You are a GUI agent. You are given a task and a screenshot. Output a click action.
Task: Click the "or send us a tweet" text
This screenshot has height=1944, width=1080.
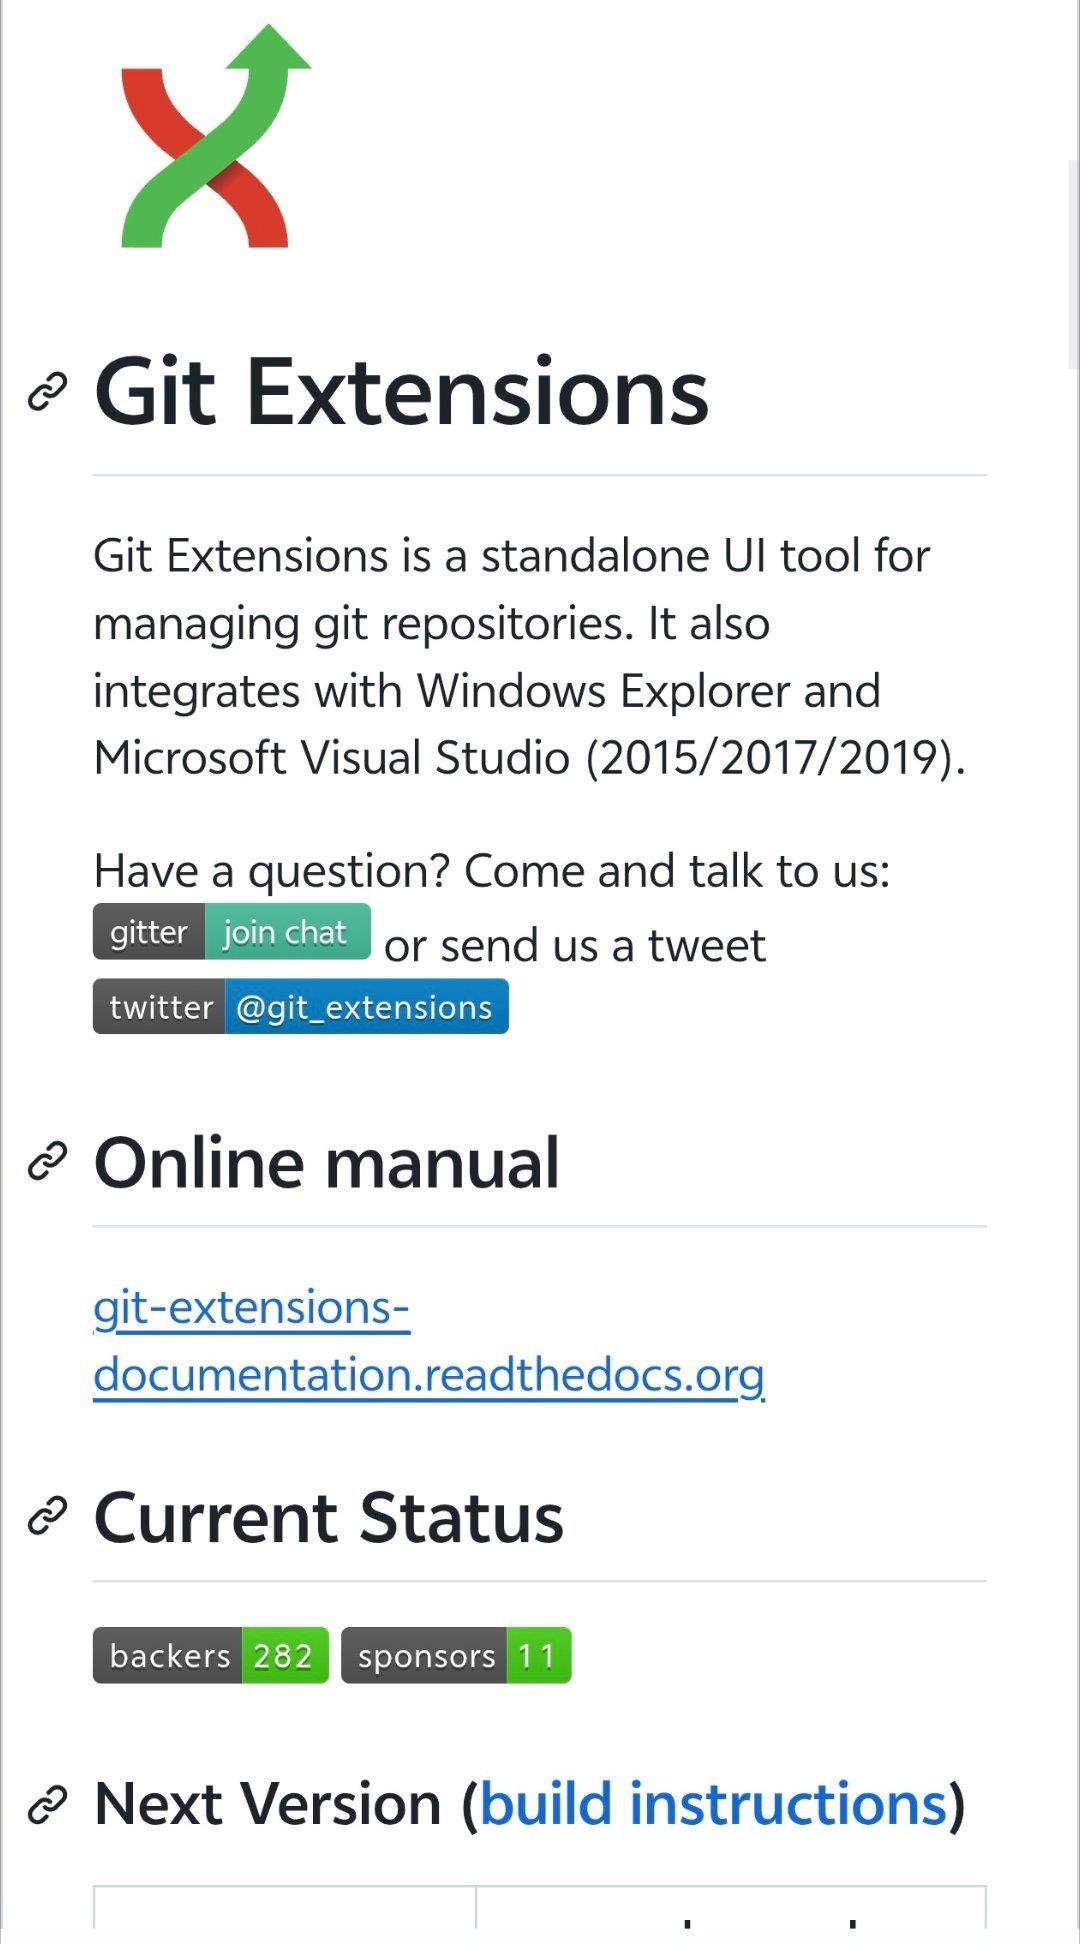tap(575, 945)
